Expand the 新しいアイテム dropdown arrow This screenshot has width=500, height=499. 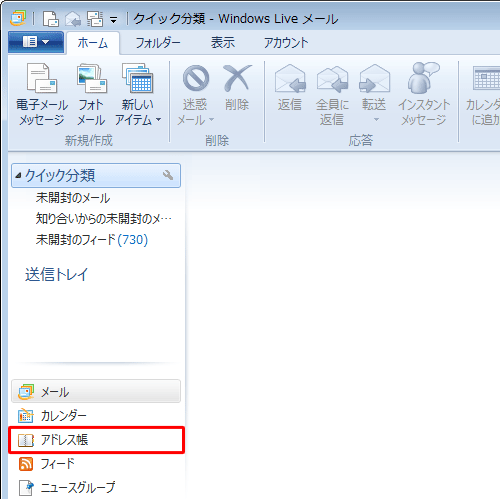tap(159, 119)
